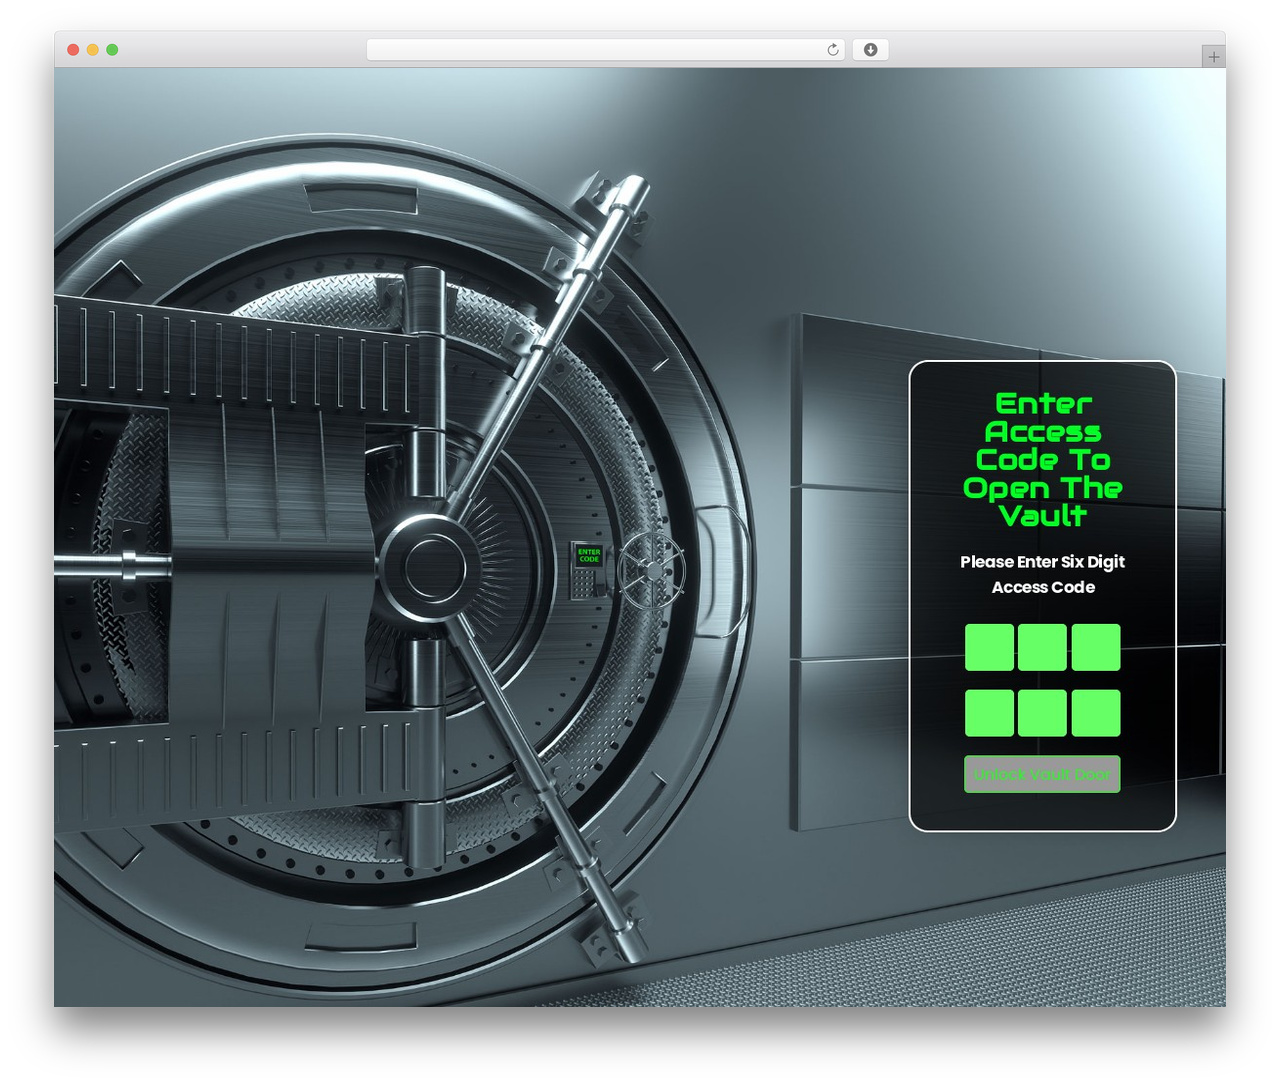Select the fifth access code digit box
This screenshot has height=1084, width=1280.
(1042, 713)
